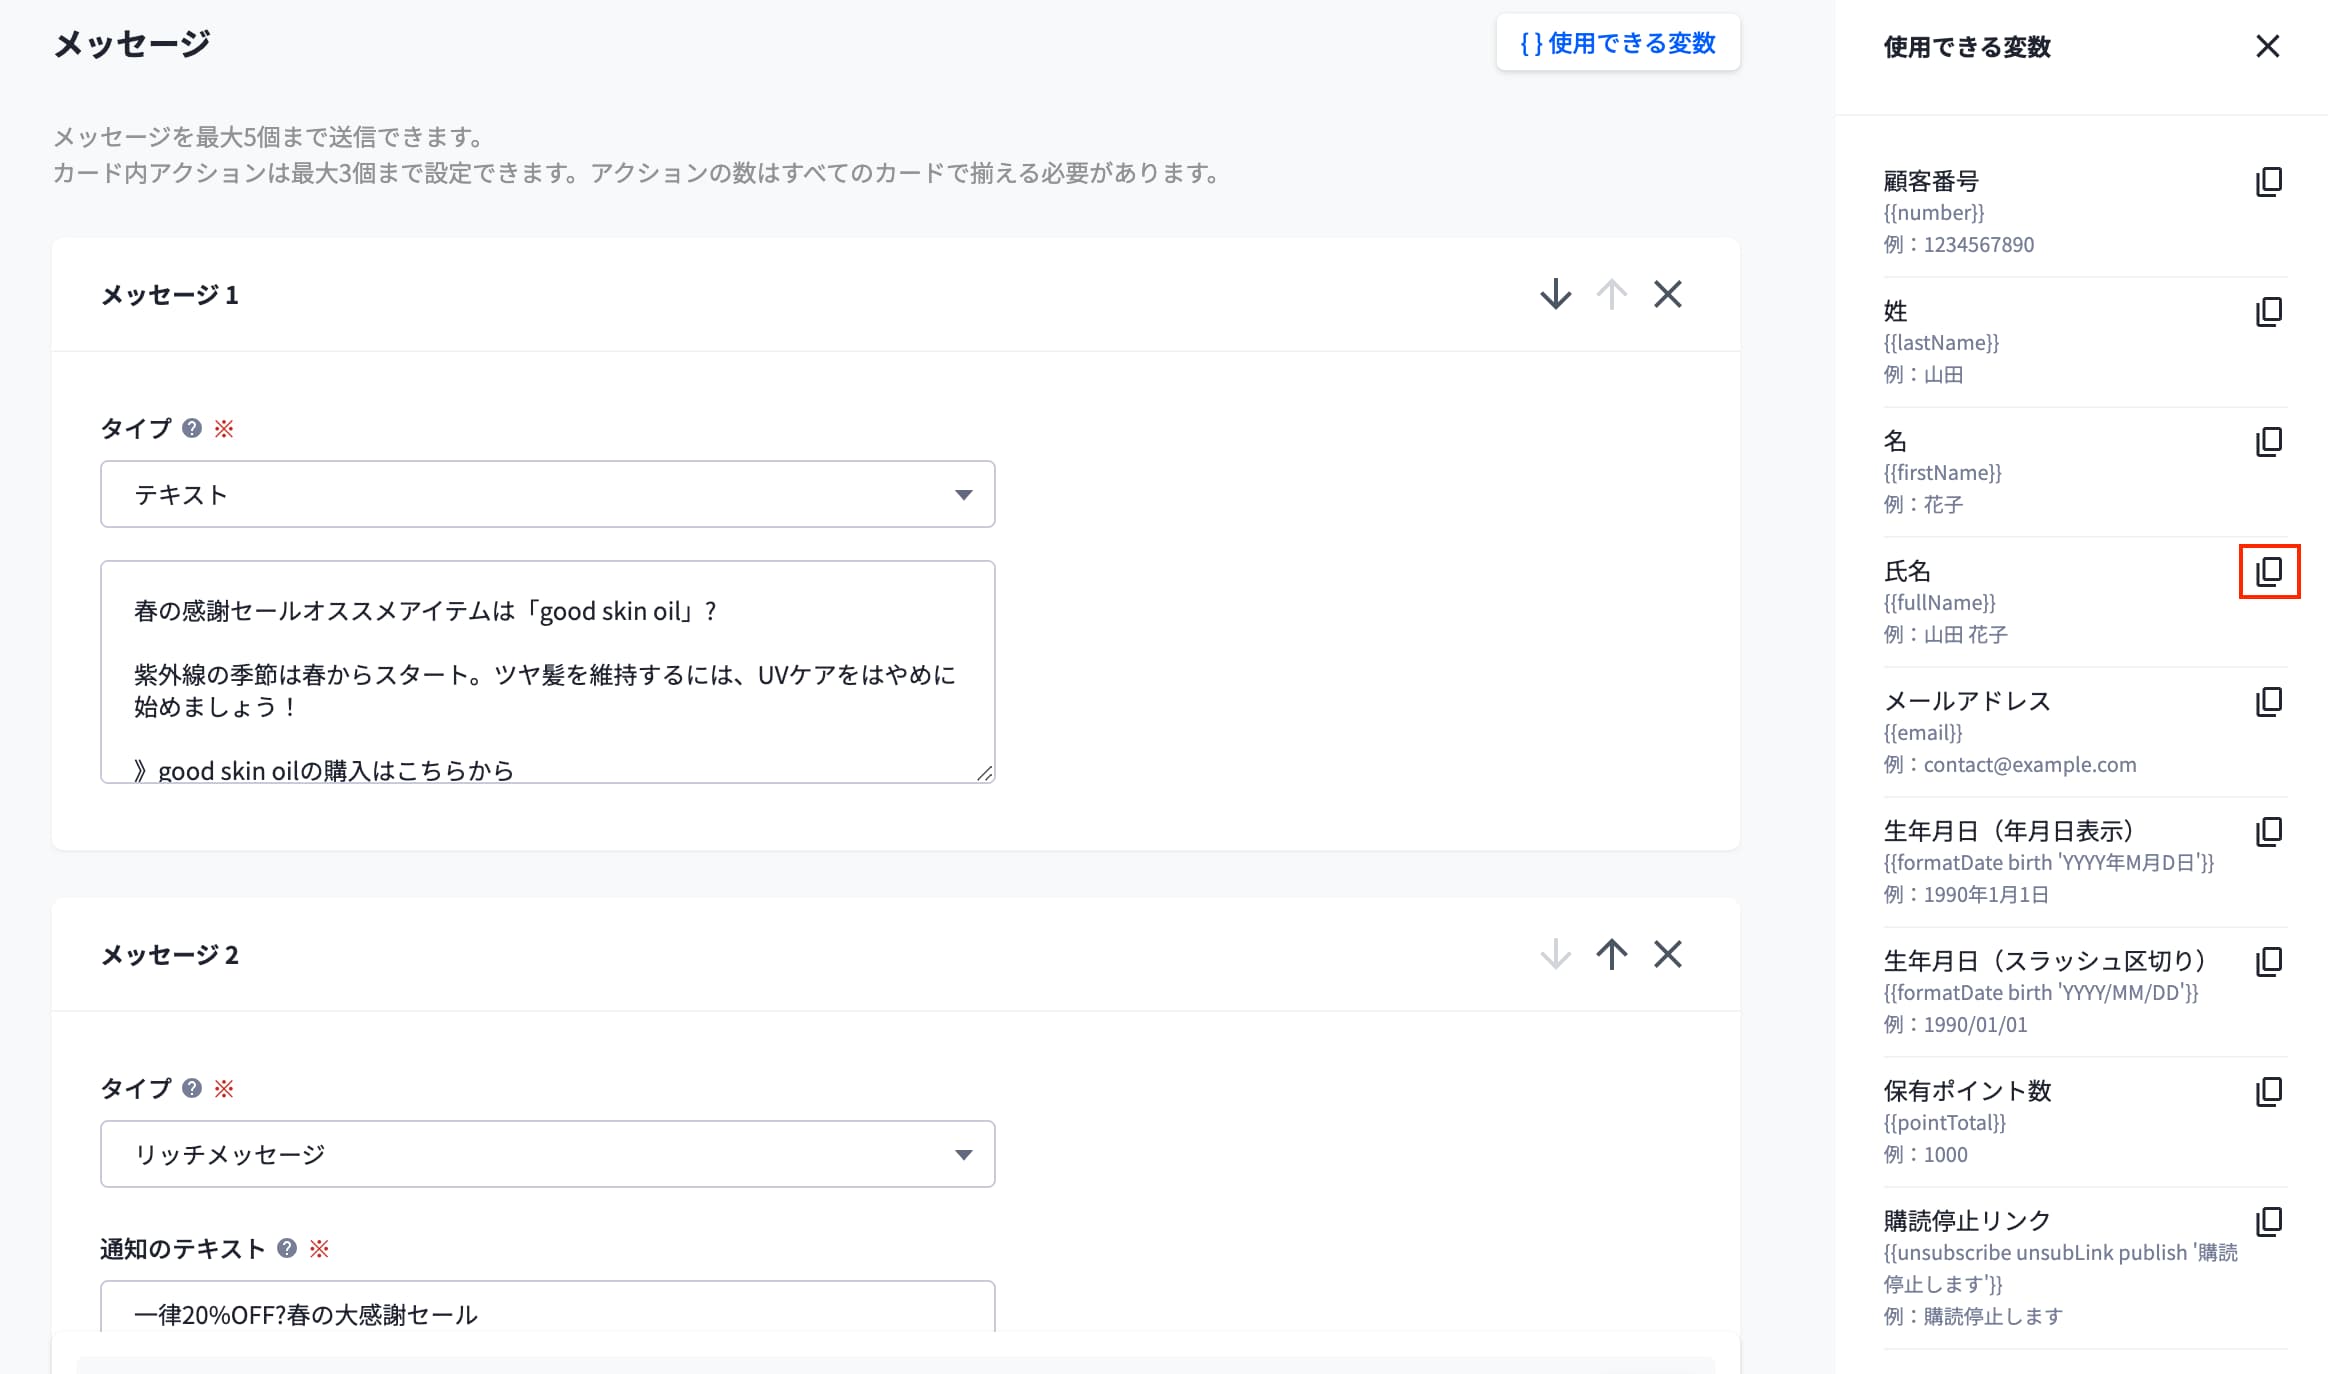Click the 通知のテキスト input field

[547, 1312]
